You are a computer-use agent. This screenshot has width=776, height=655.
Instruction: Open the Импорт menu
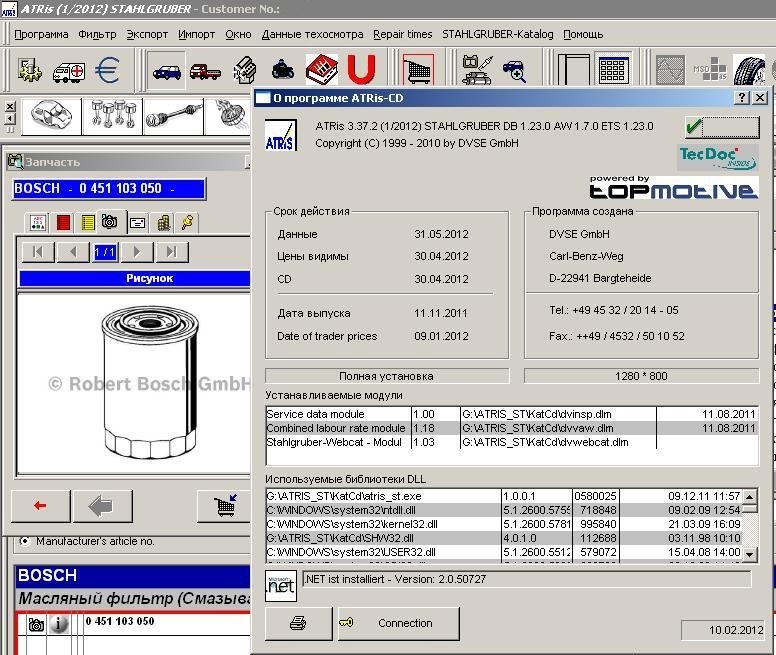[196, 34]
